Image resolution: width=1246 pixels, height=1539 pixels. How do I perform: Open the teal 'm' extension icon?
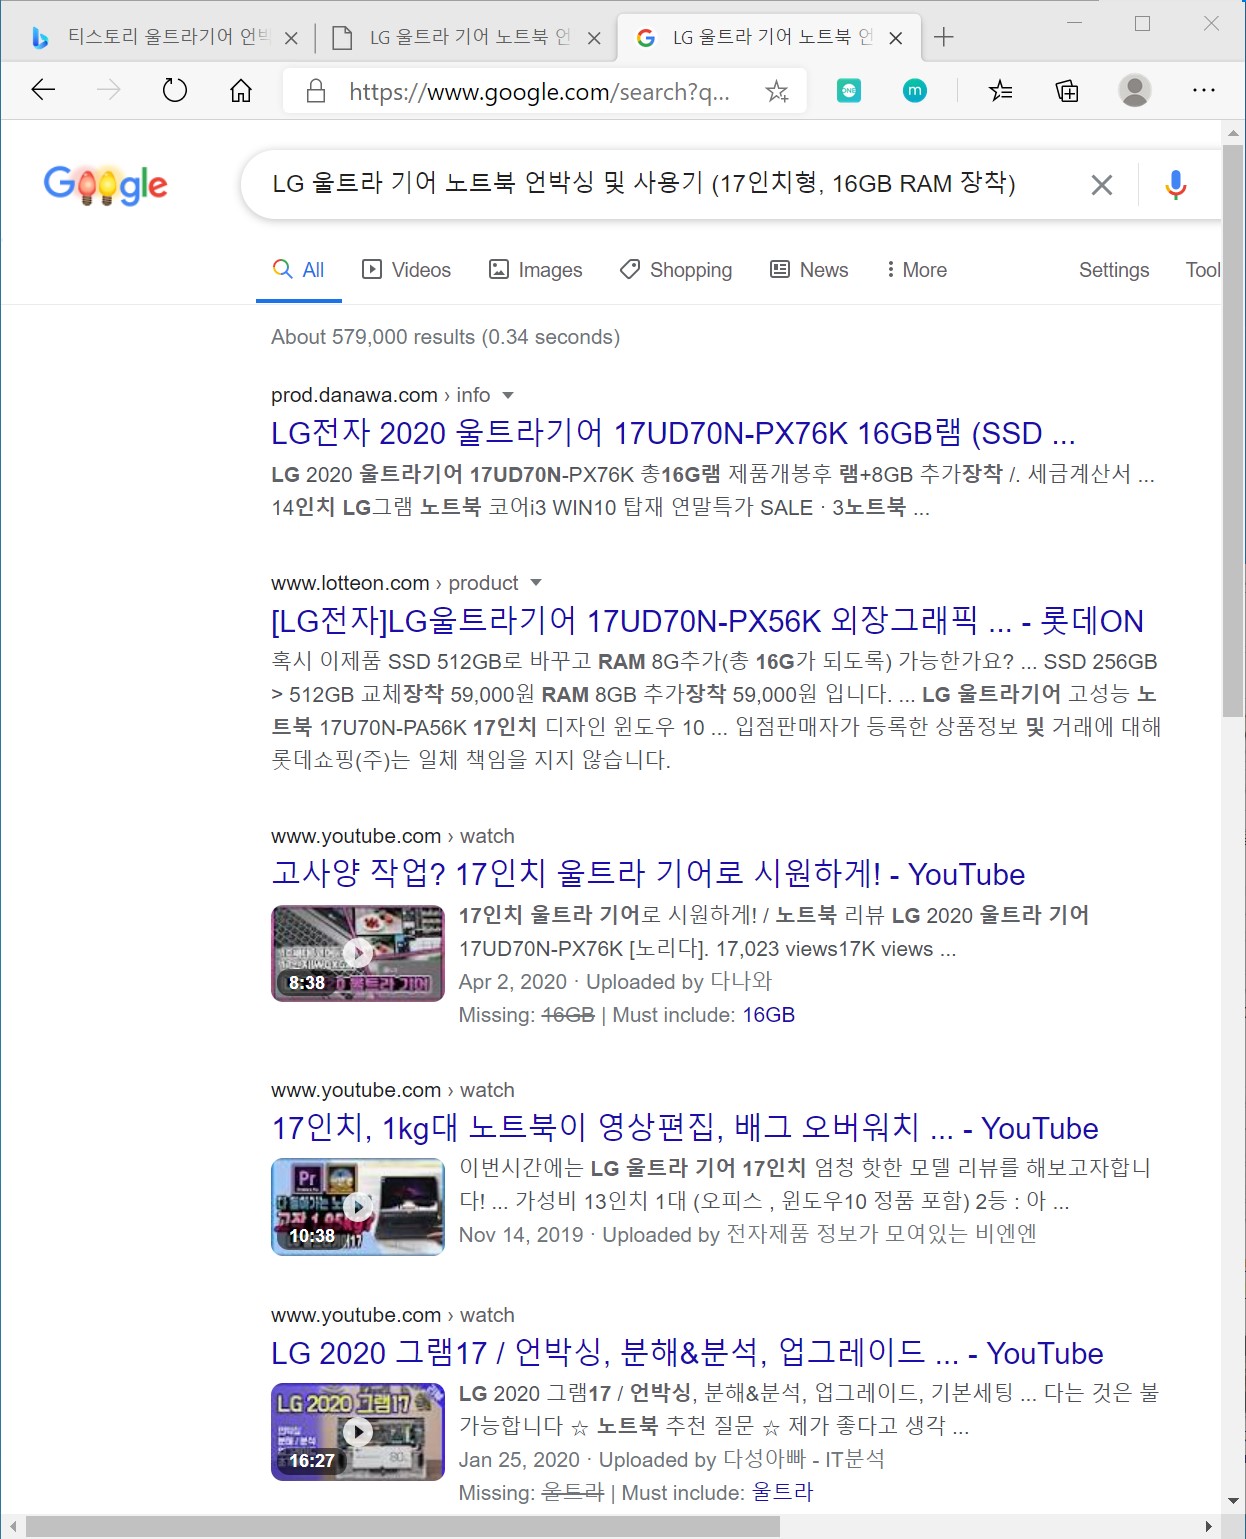pos(914,91)
